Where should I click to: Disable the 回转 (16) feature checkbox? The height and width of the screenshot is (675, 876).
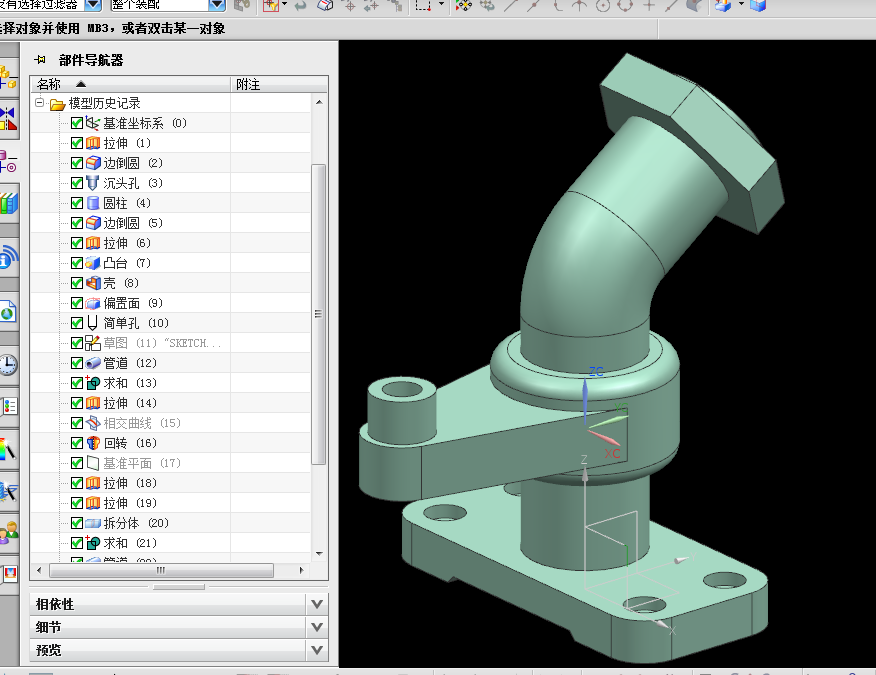[x=77, y=443]
